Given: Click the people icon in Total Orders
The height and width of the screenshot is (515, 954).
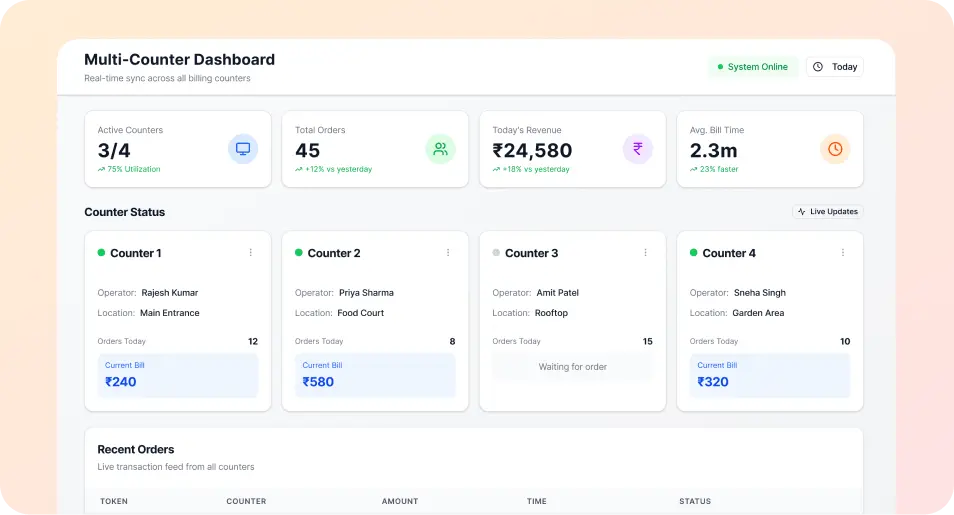Looking at the screenshot, I should (440, 149).
